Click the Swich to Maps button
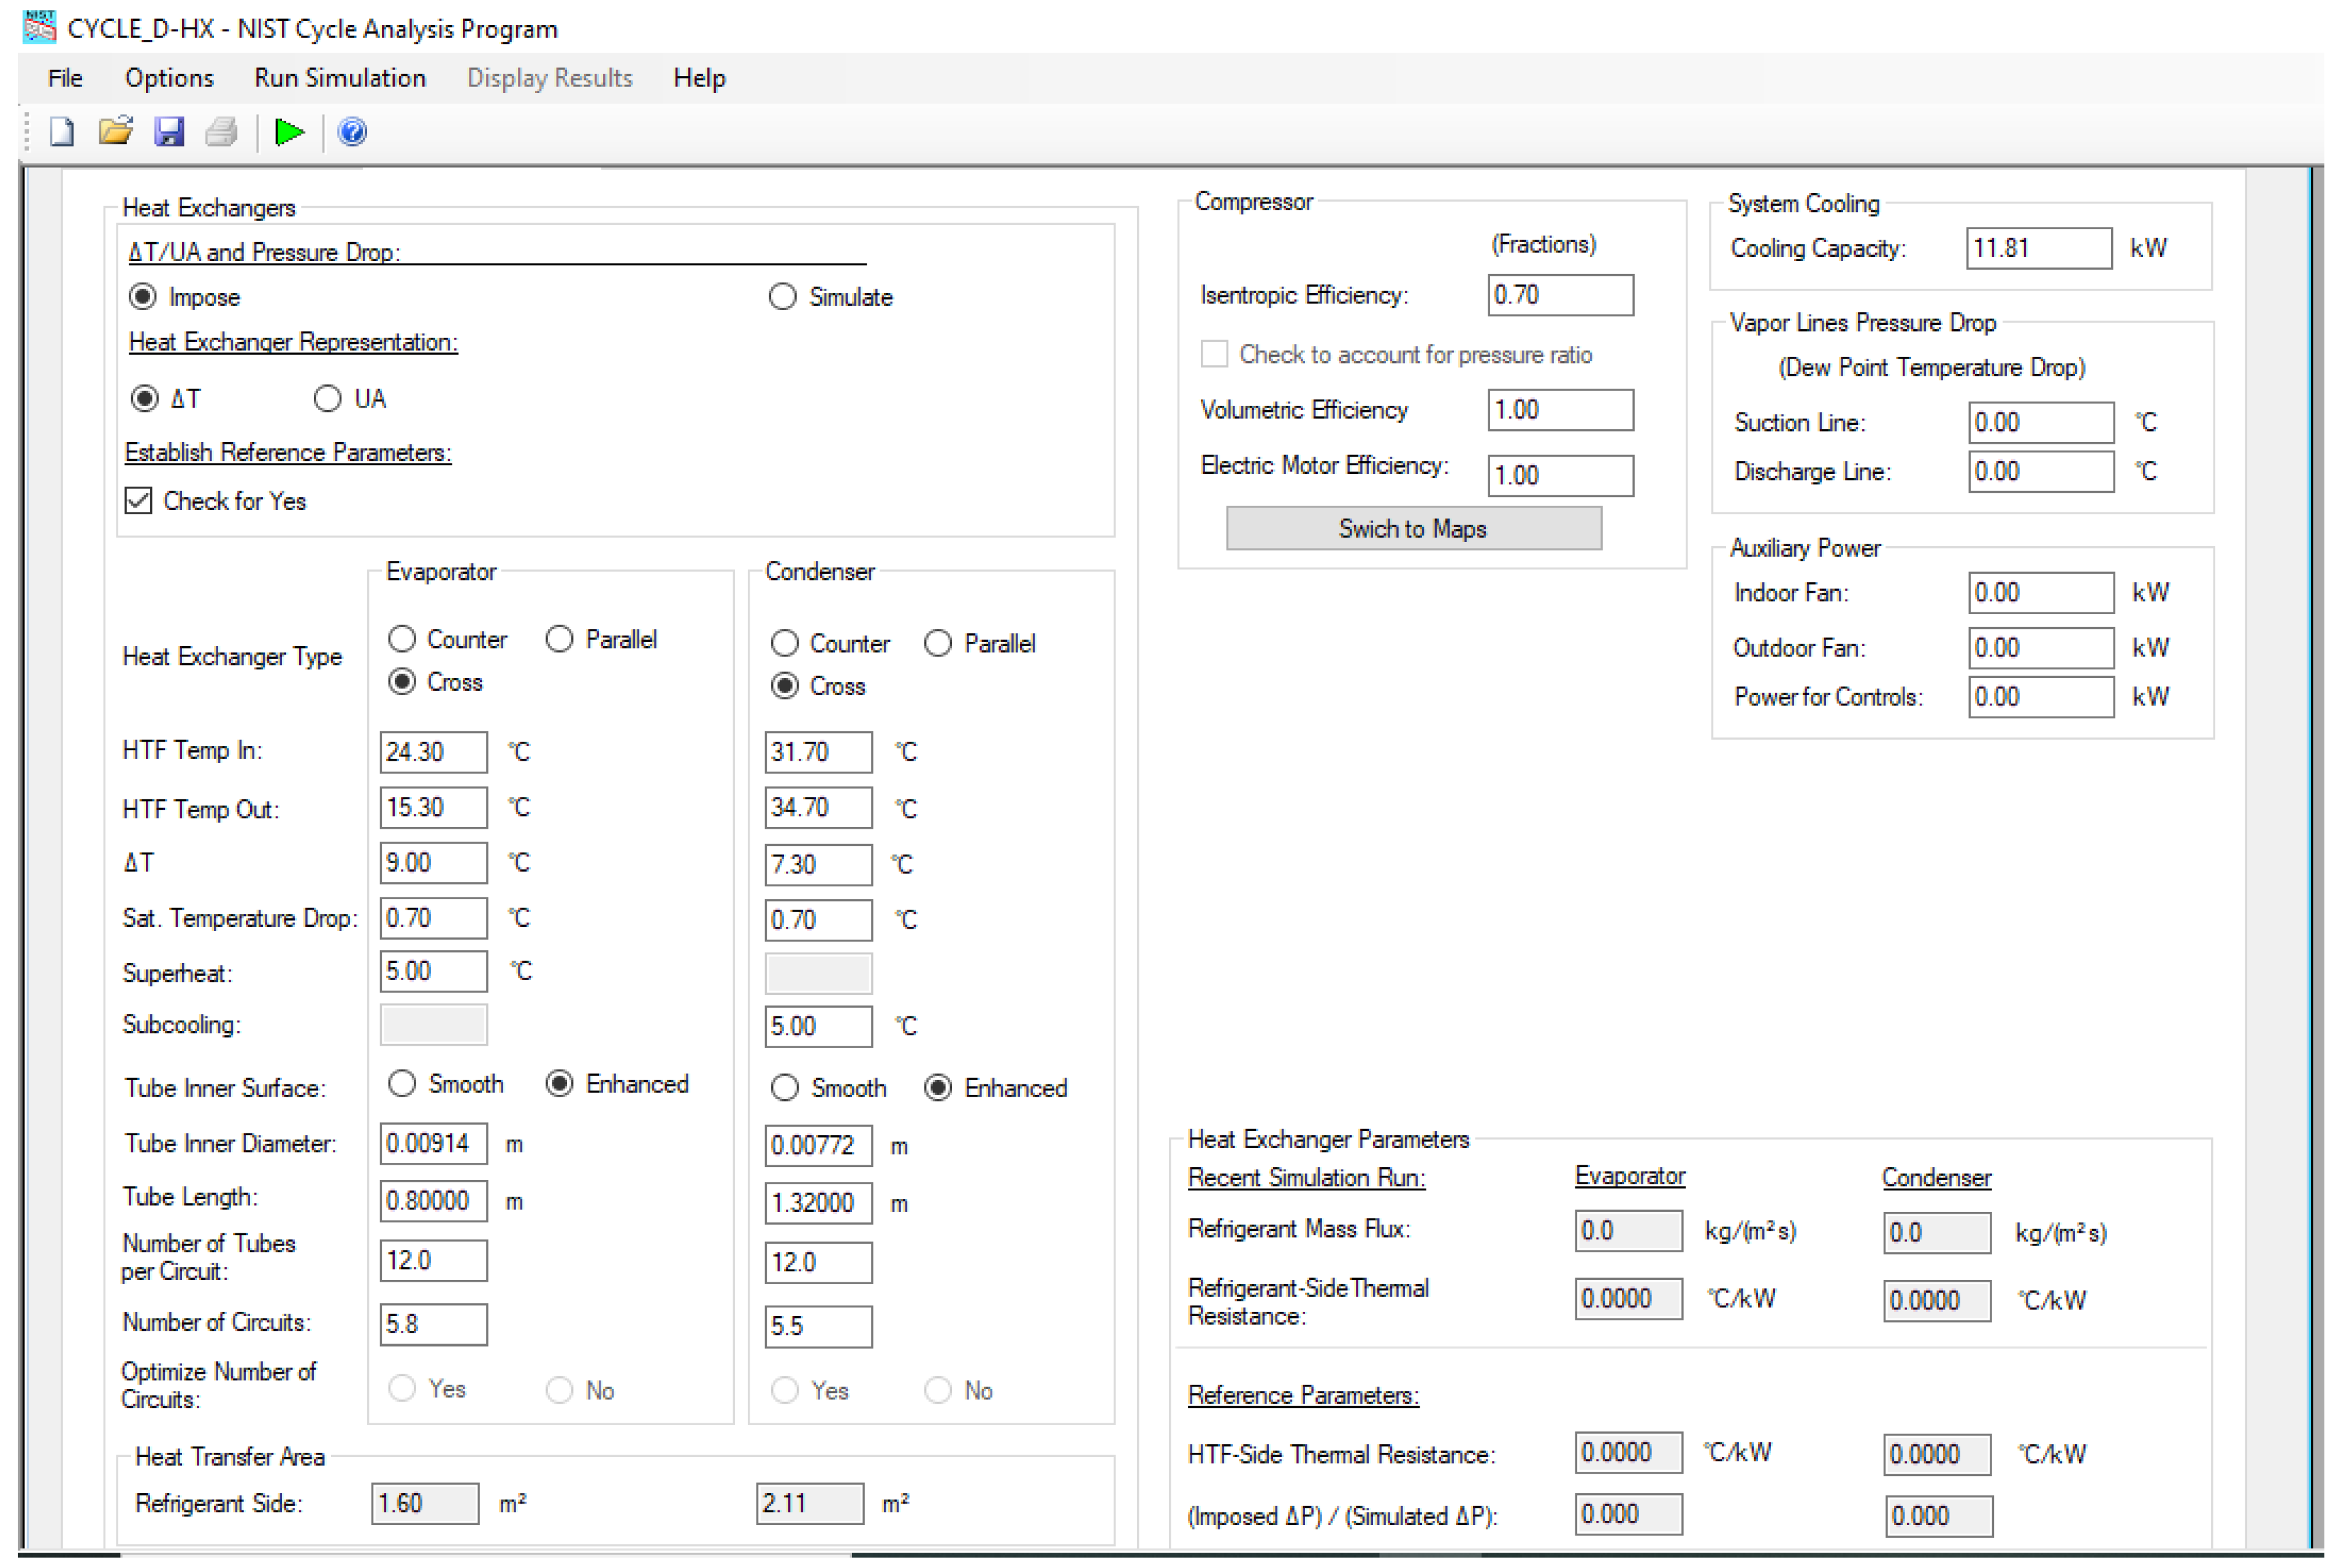 click(1413, 529)
